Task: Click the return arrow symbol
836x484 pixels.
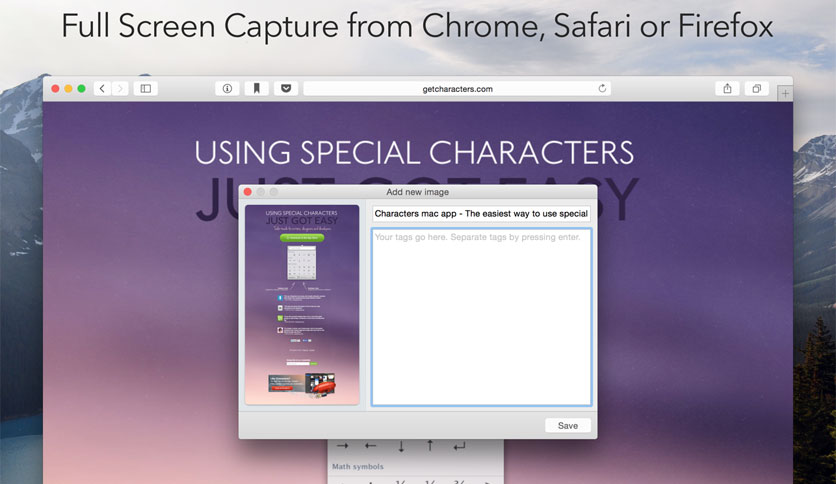Action: click(459, 446)
